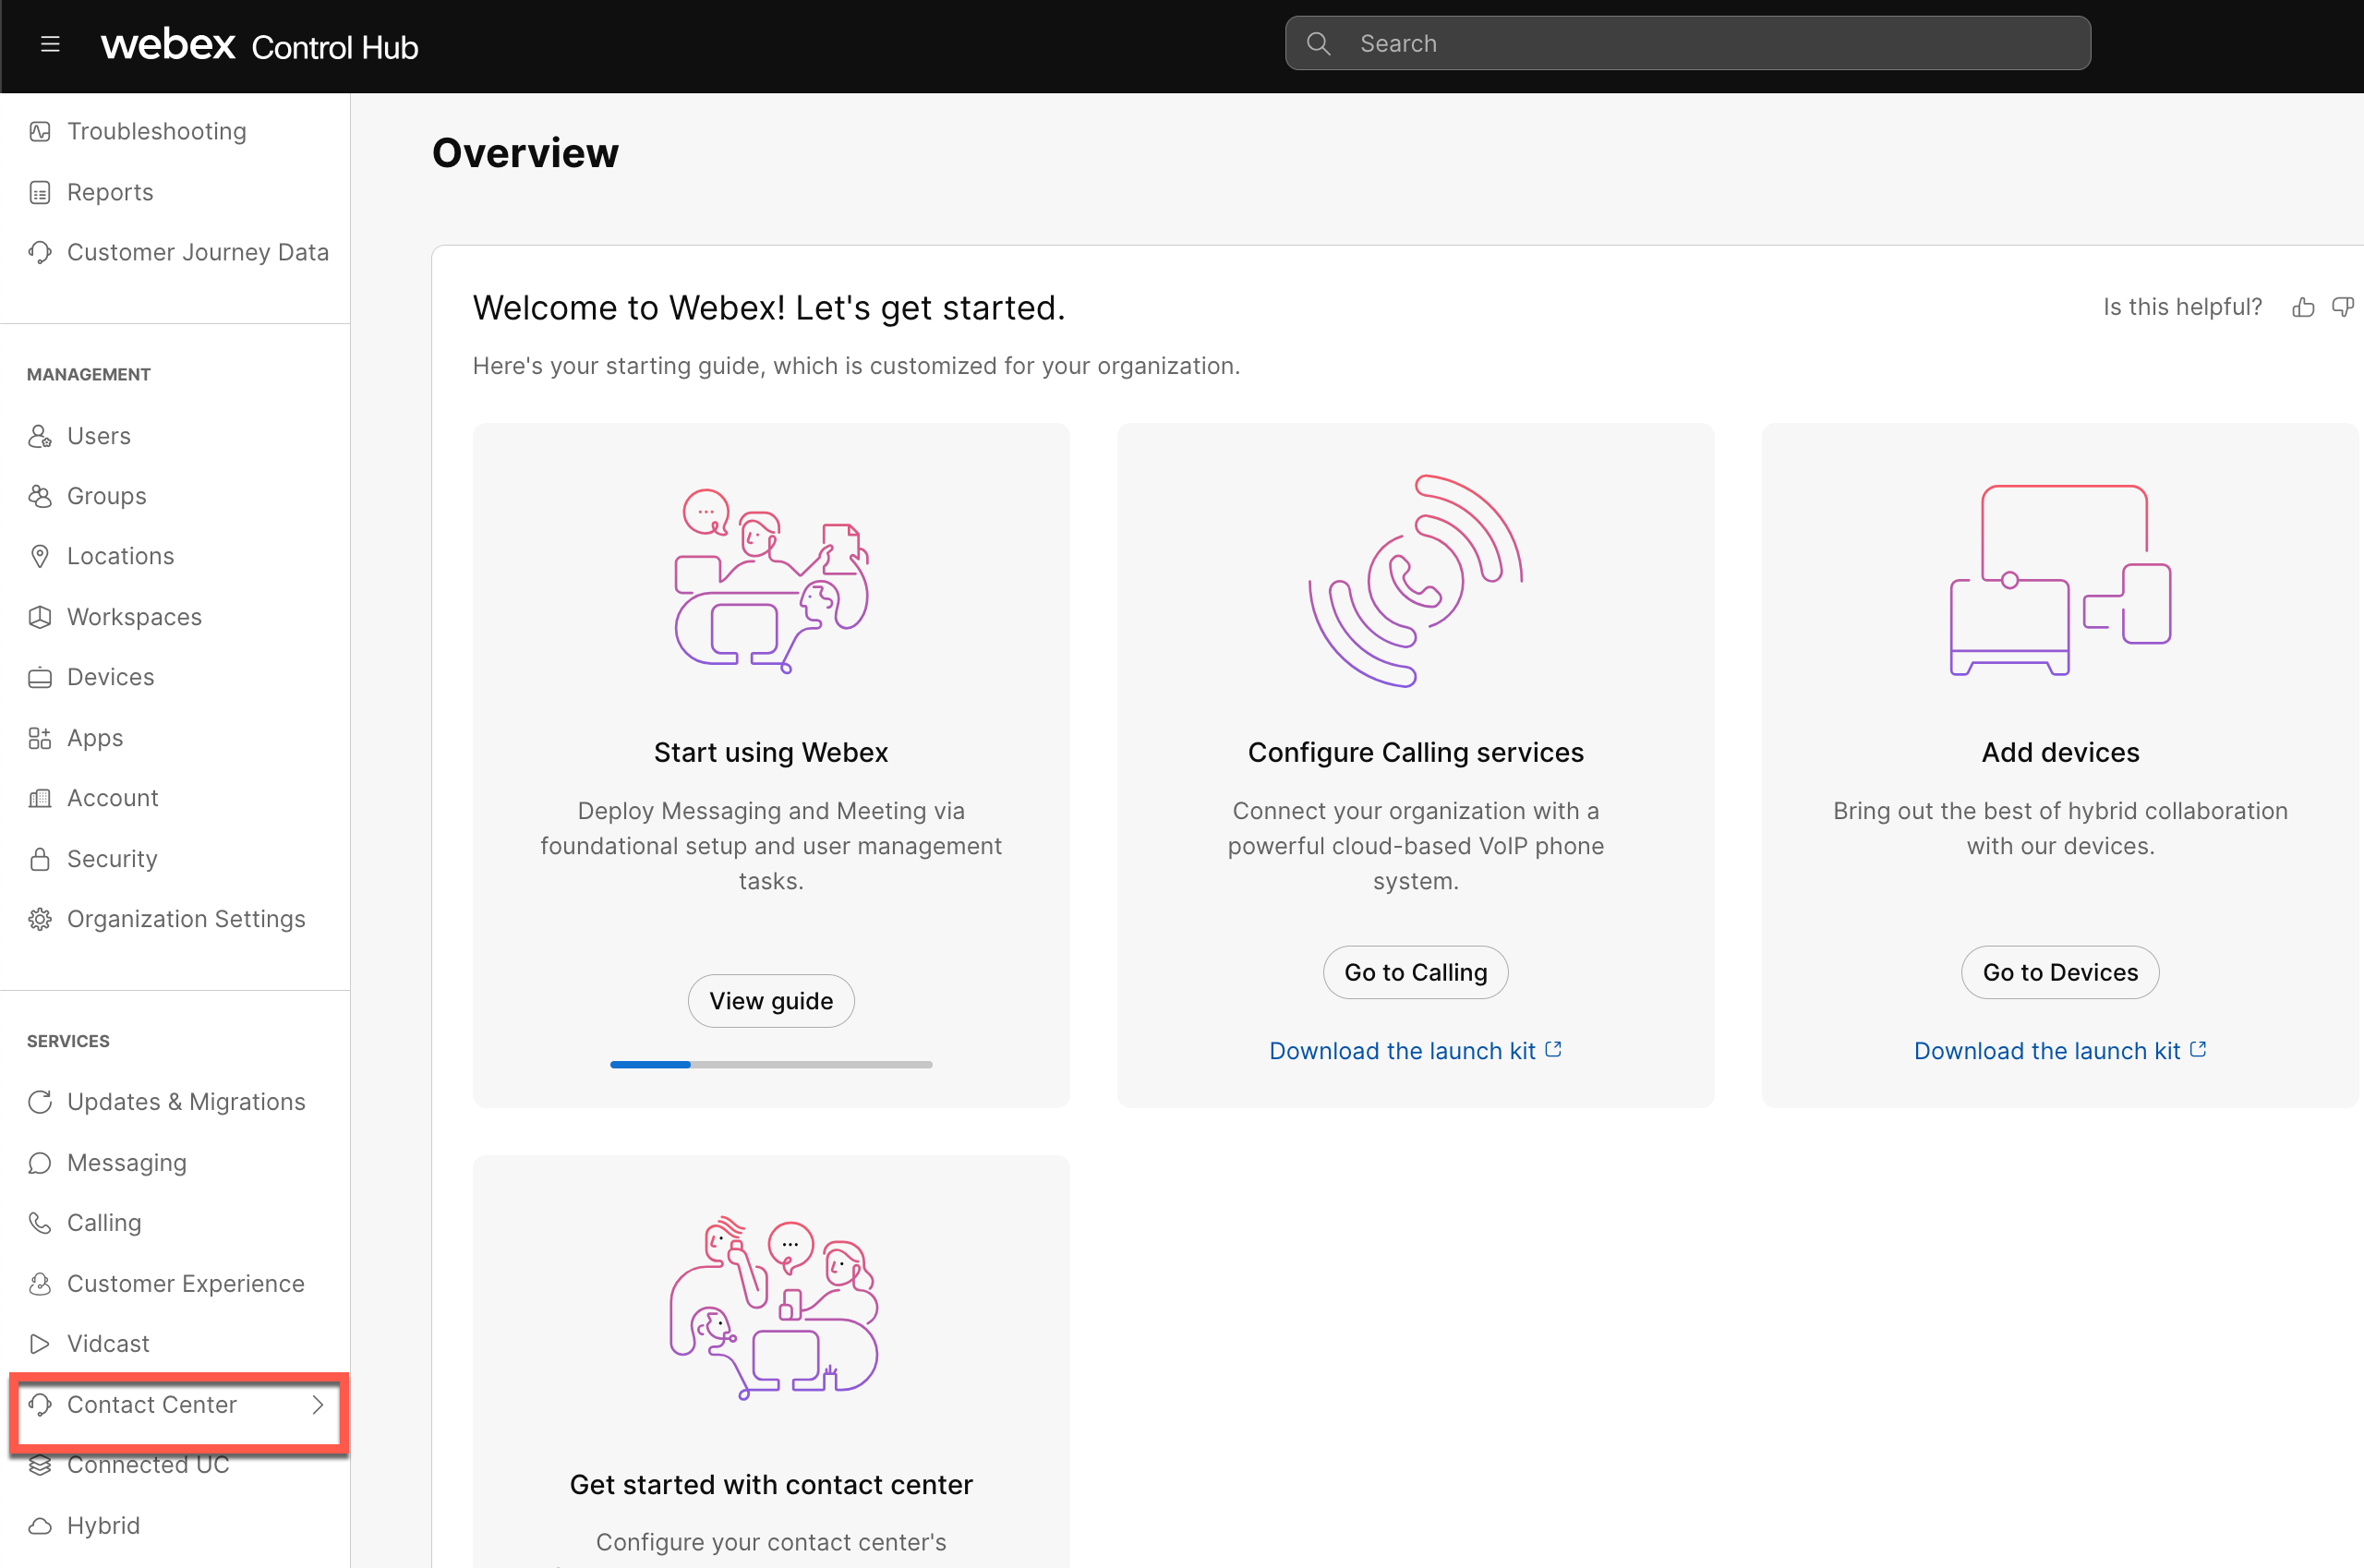Image resolution: width=2364 pixels, height=1568 pixels.
Task: Click the Go to Calling button
Action: point(1415,971)
